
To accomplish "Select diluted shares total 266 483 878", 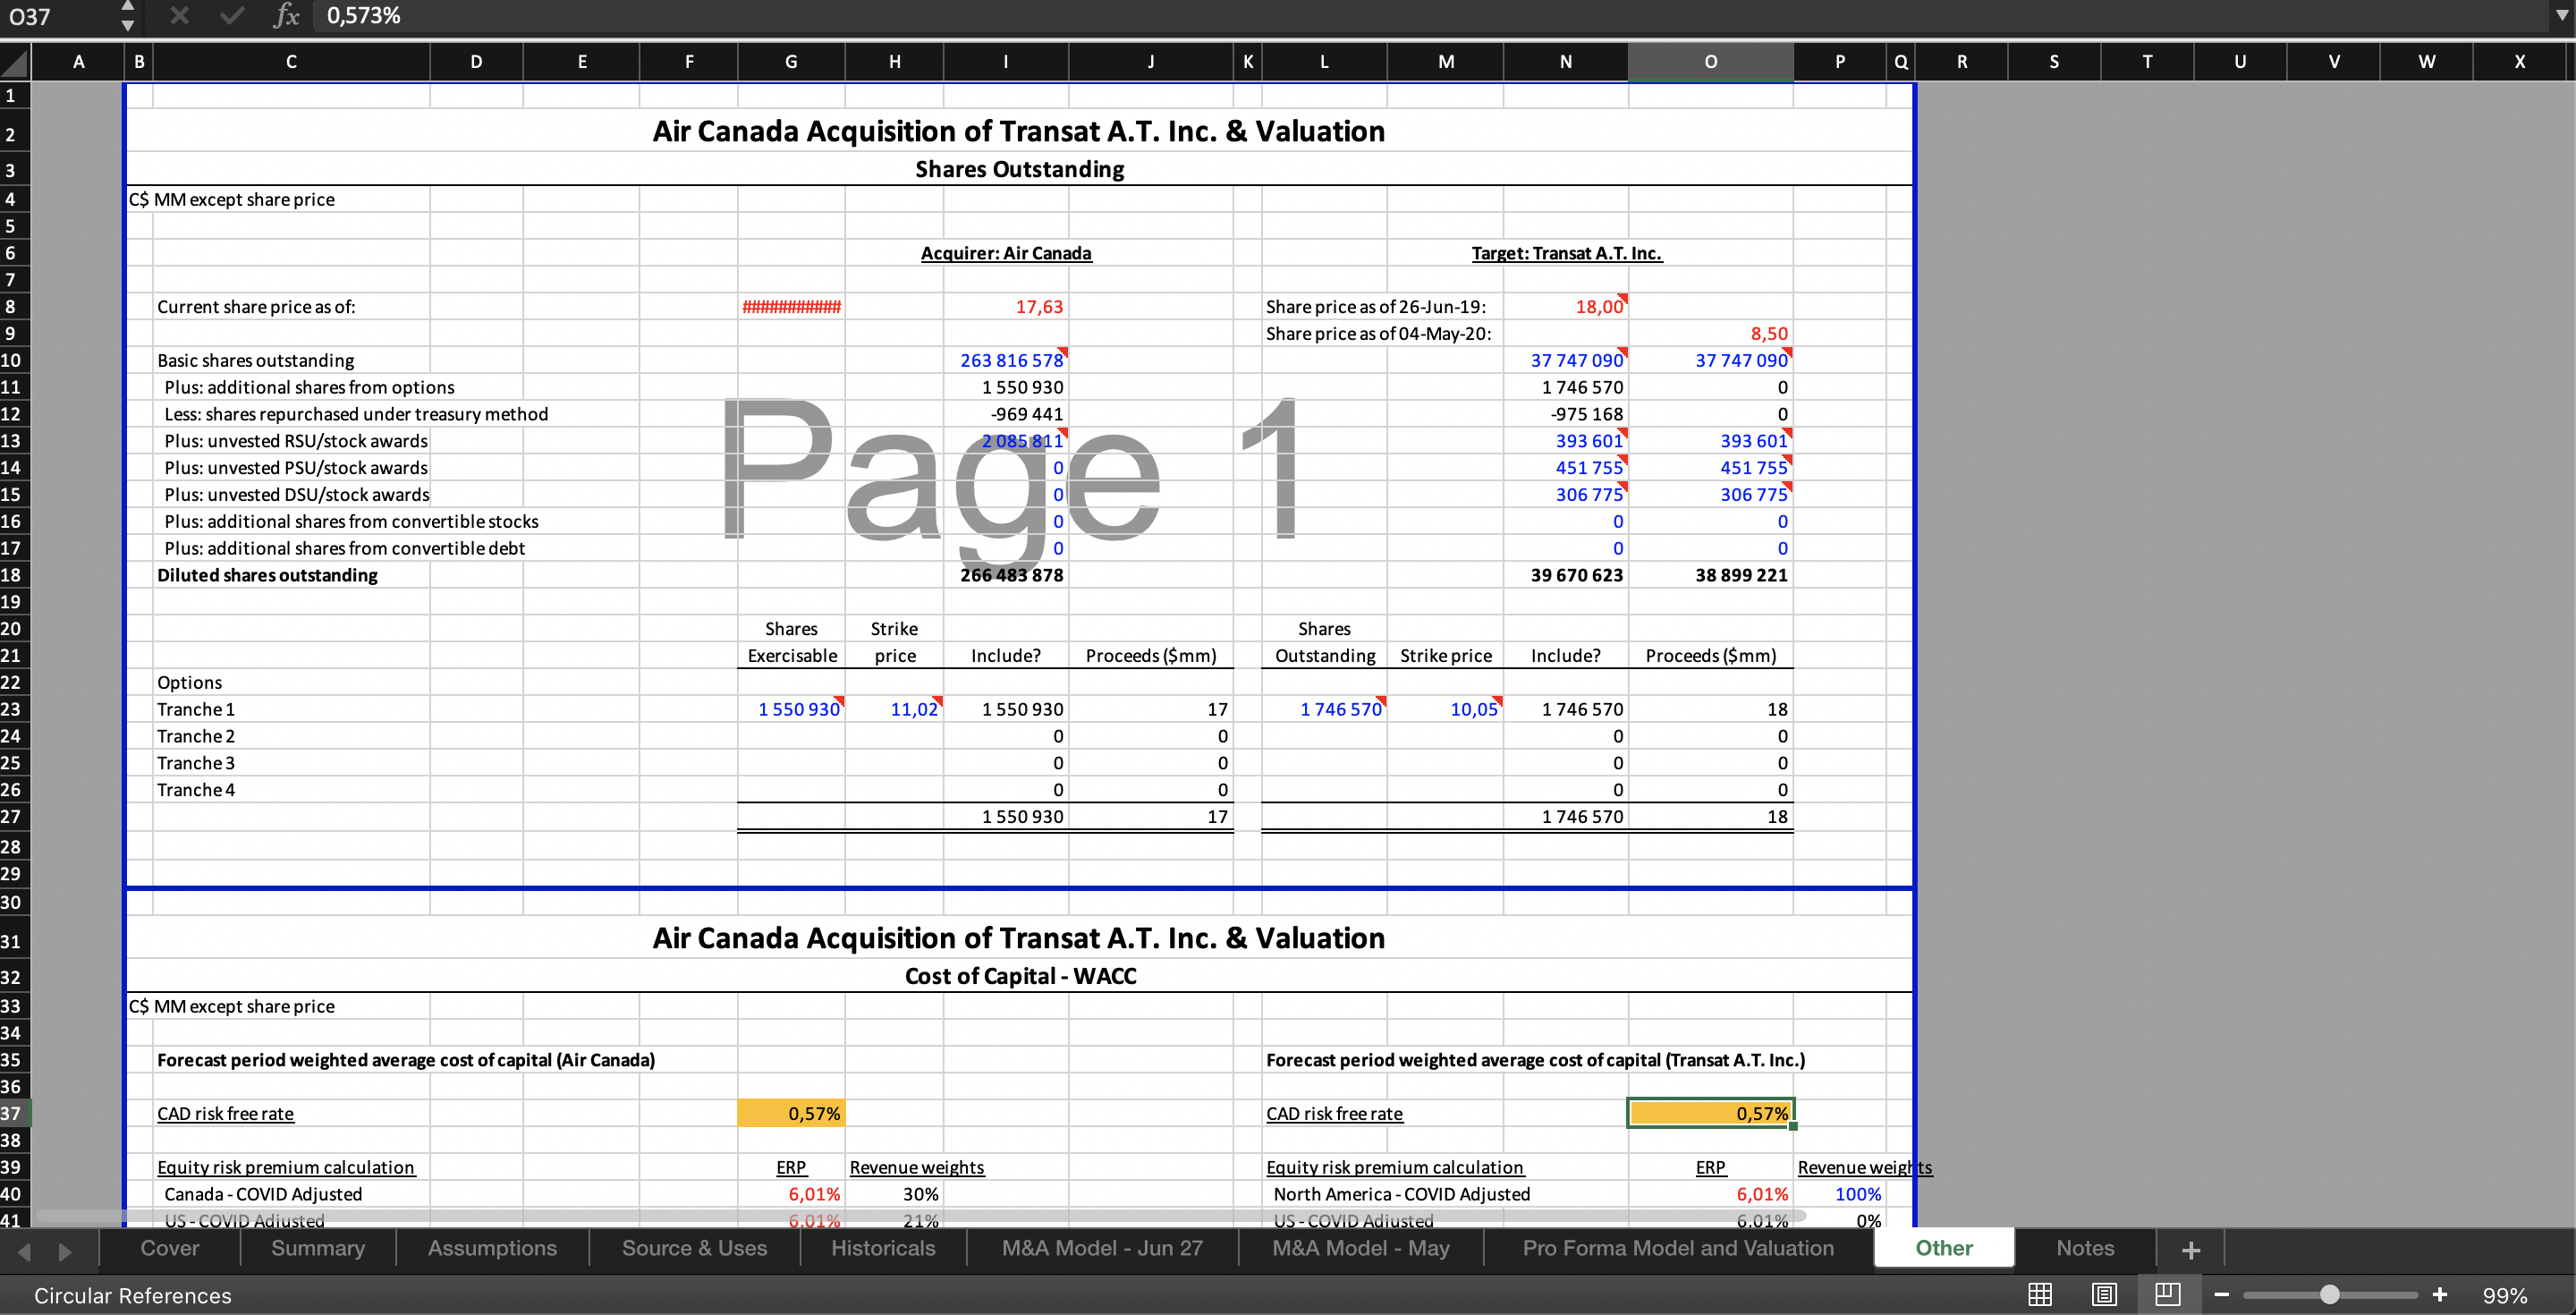I will [1006, 575].
